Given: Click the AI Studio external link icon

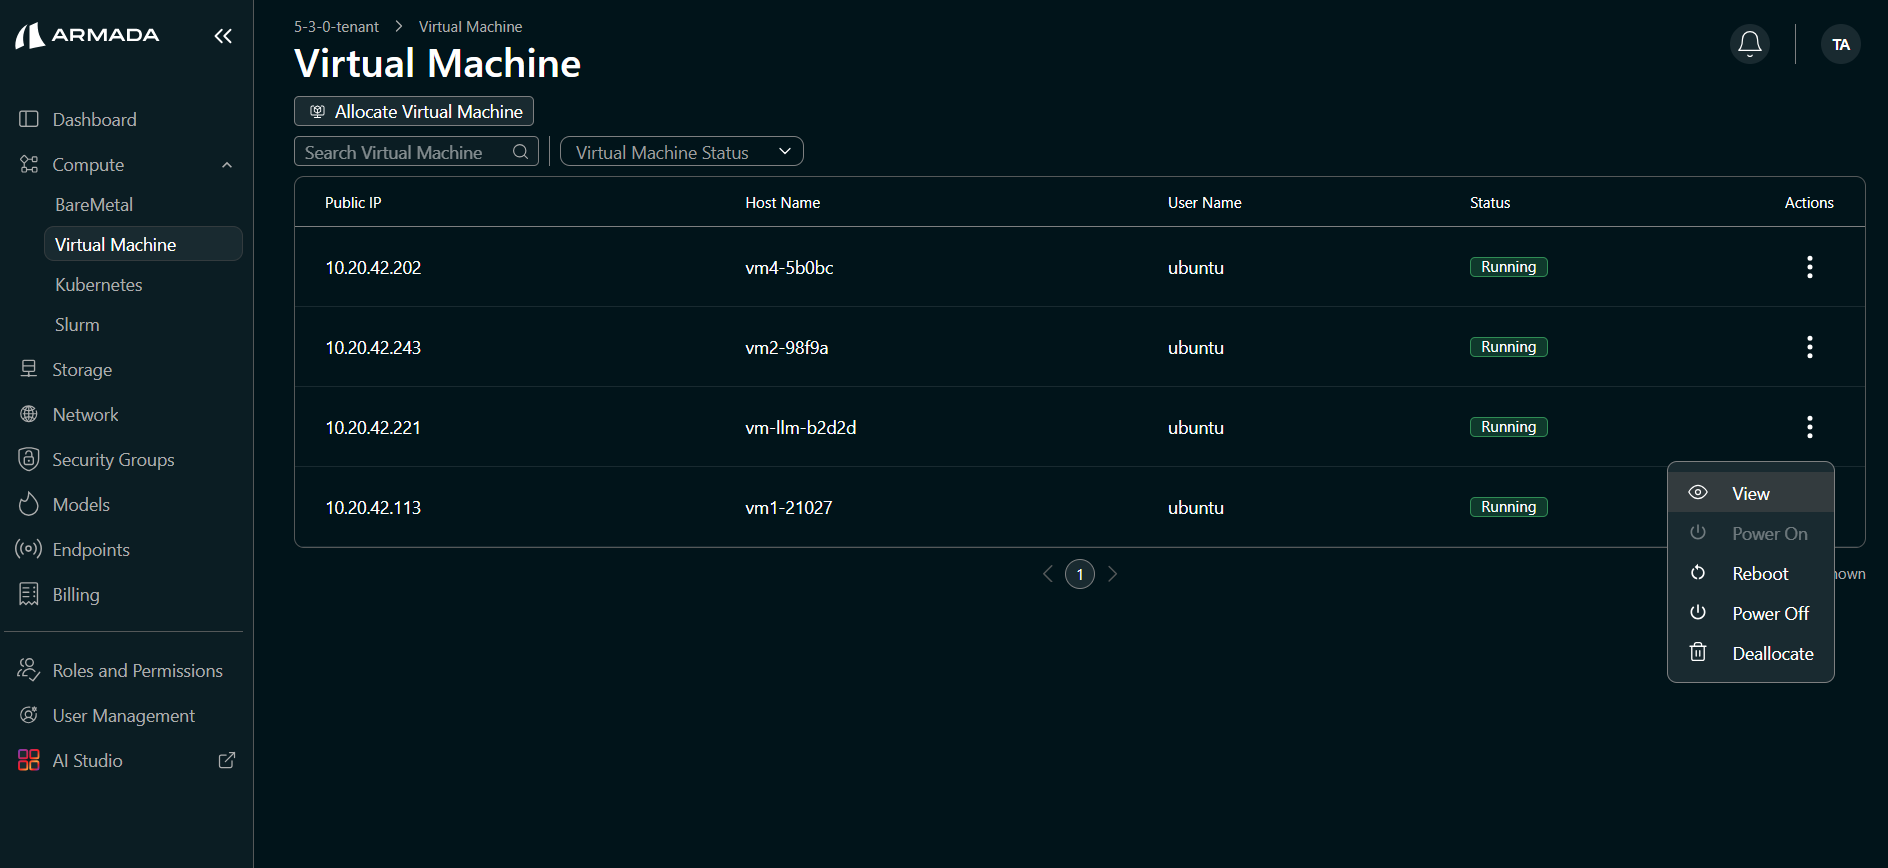Looking at the screenshot, I should (x=227, y=760).
